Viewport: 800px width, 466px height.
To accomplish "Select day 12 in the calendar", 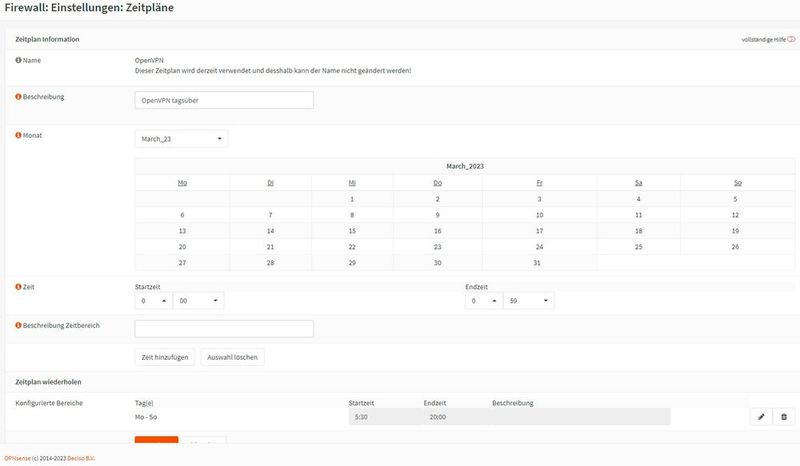I will tap(735, 215).
